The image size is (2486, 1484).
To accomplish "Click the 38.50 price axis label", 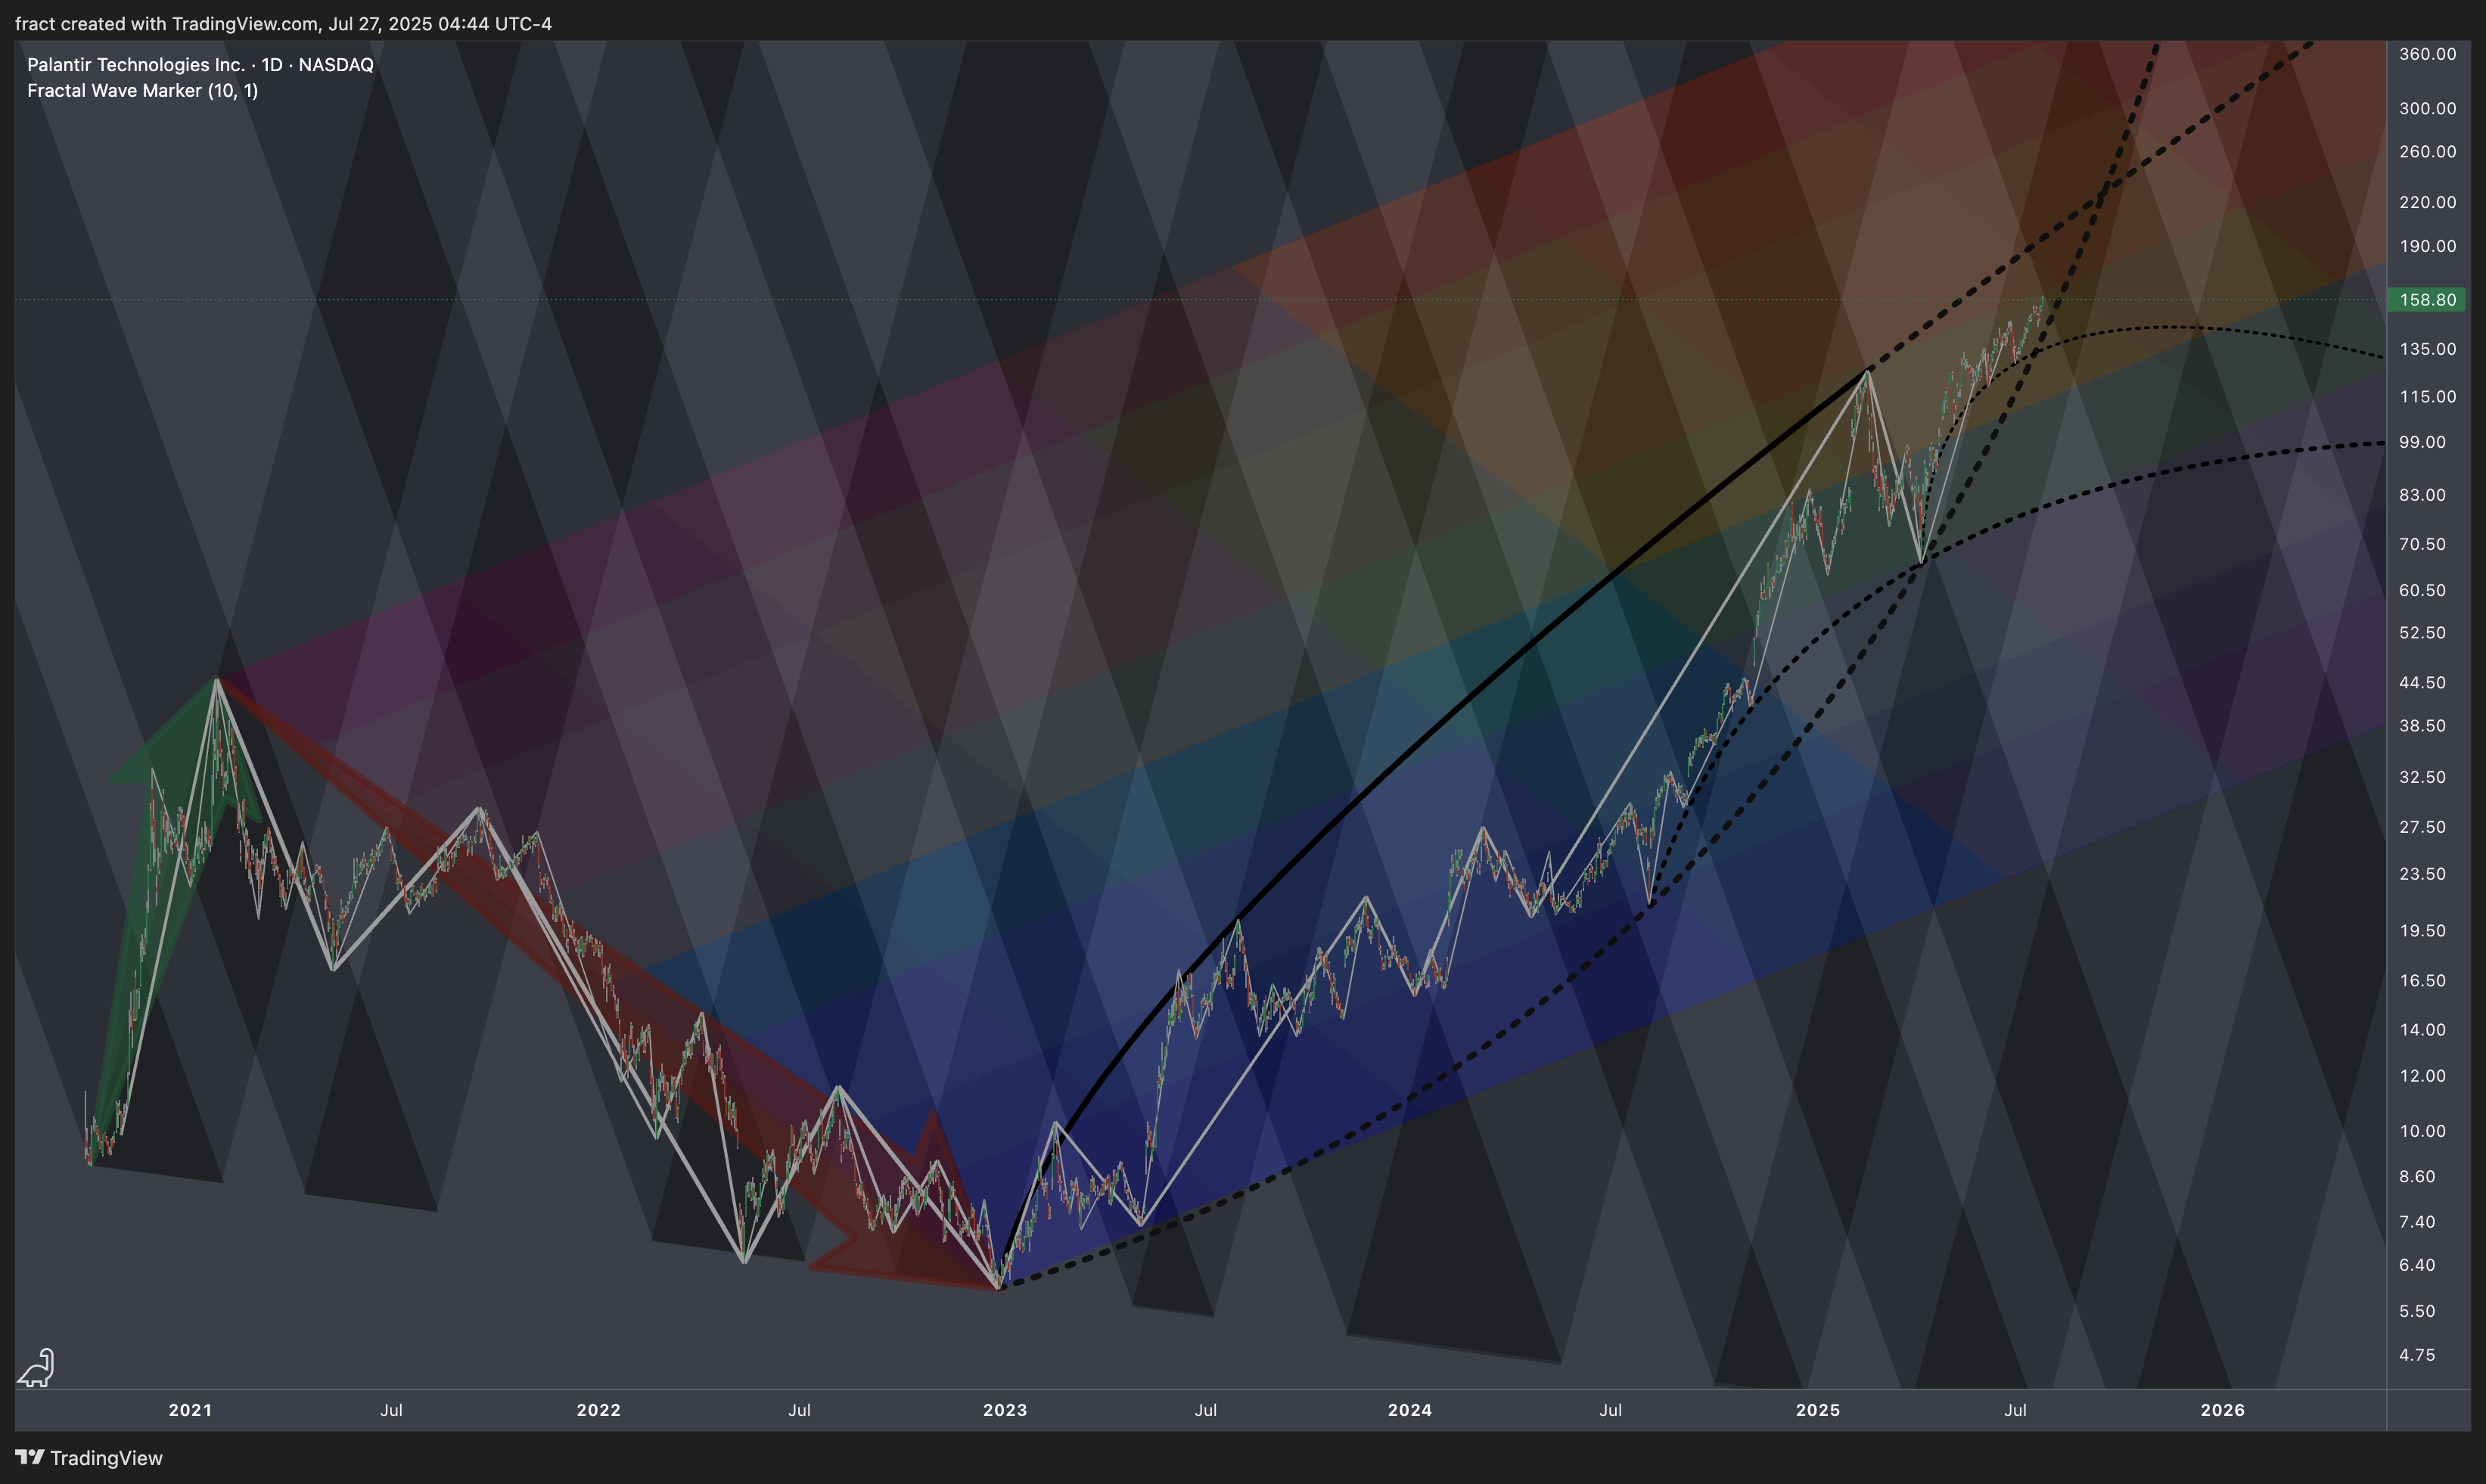I will (x=2422, y=726).
